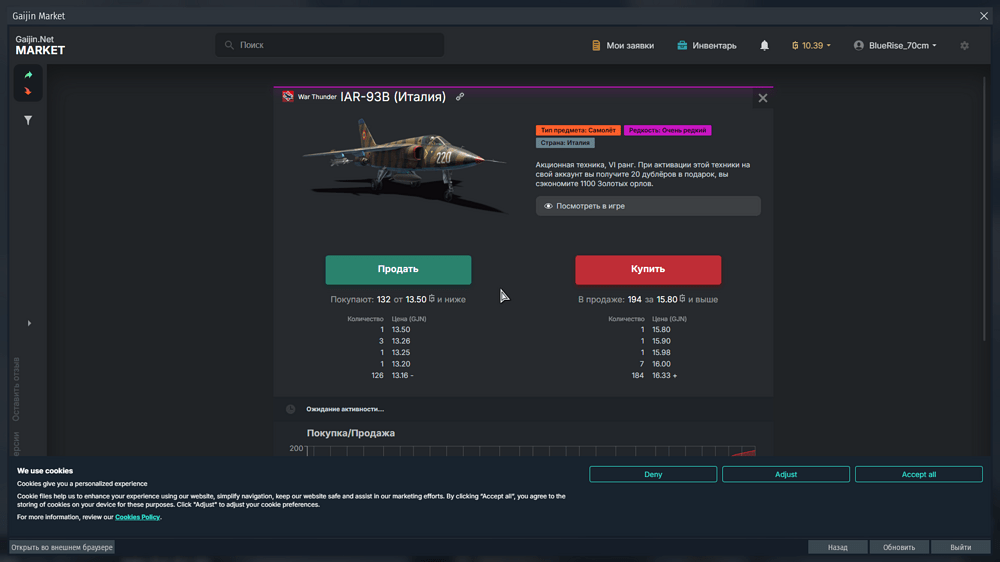This screenshot has width=1000, height=562.
Task: Select buy order price 13.20
Action: (401, 364)
